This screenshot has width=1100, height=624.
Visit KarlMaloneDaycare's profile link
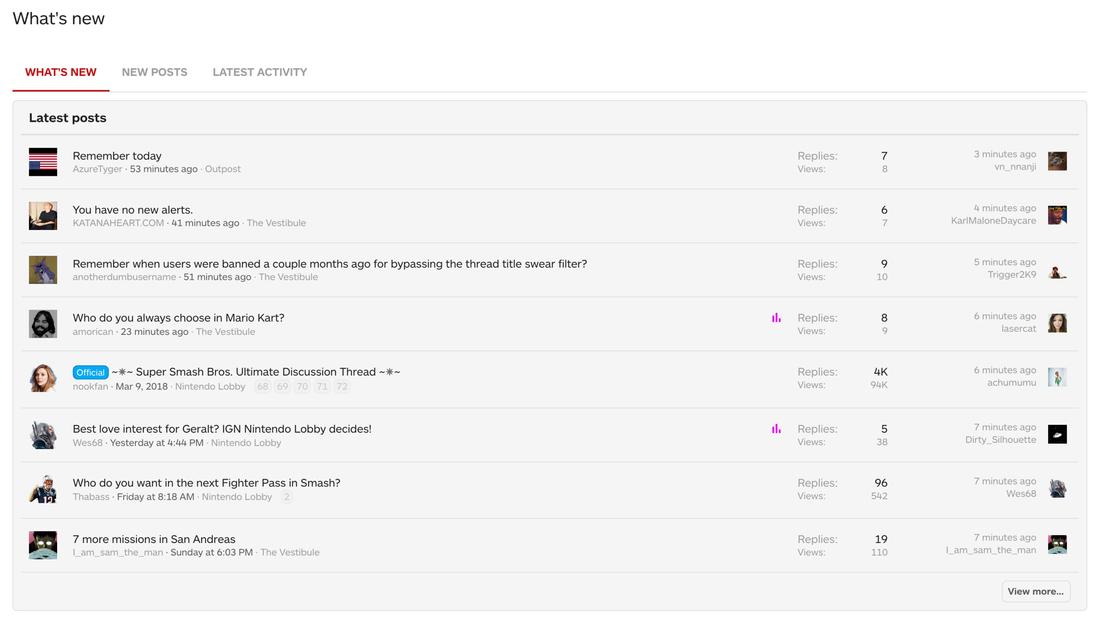(993, 221)
